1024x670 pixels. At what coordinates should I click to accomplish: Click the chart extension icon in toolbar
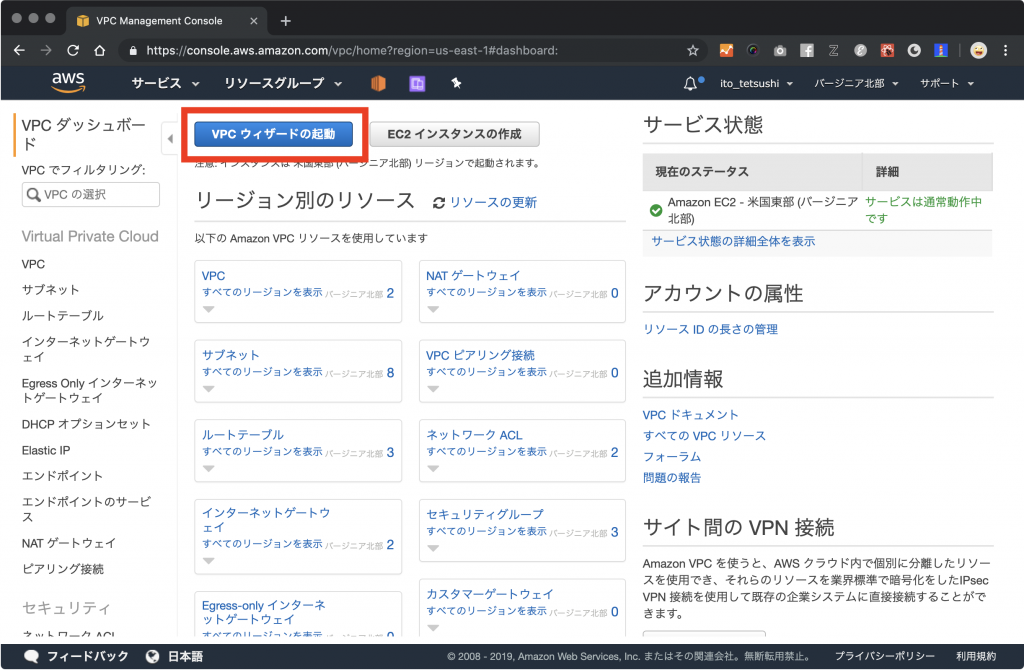726,50
